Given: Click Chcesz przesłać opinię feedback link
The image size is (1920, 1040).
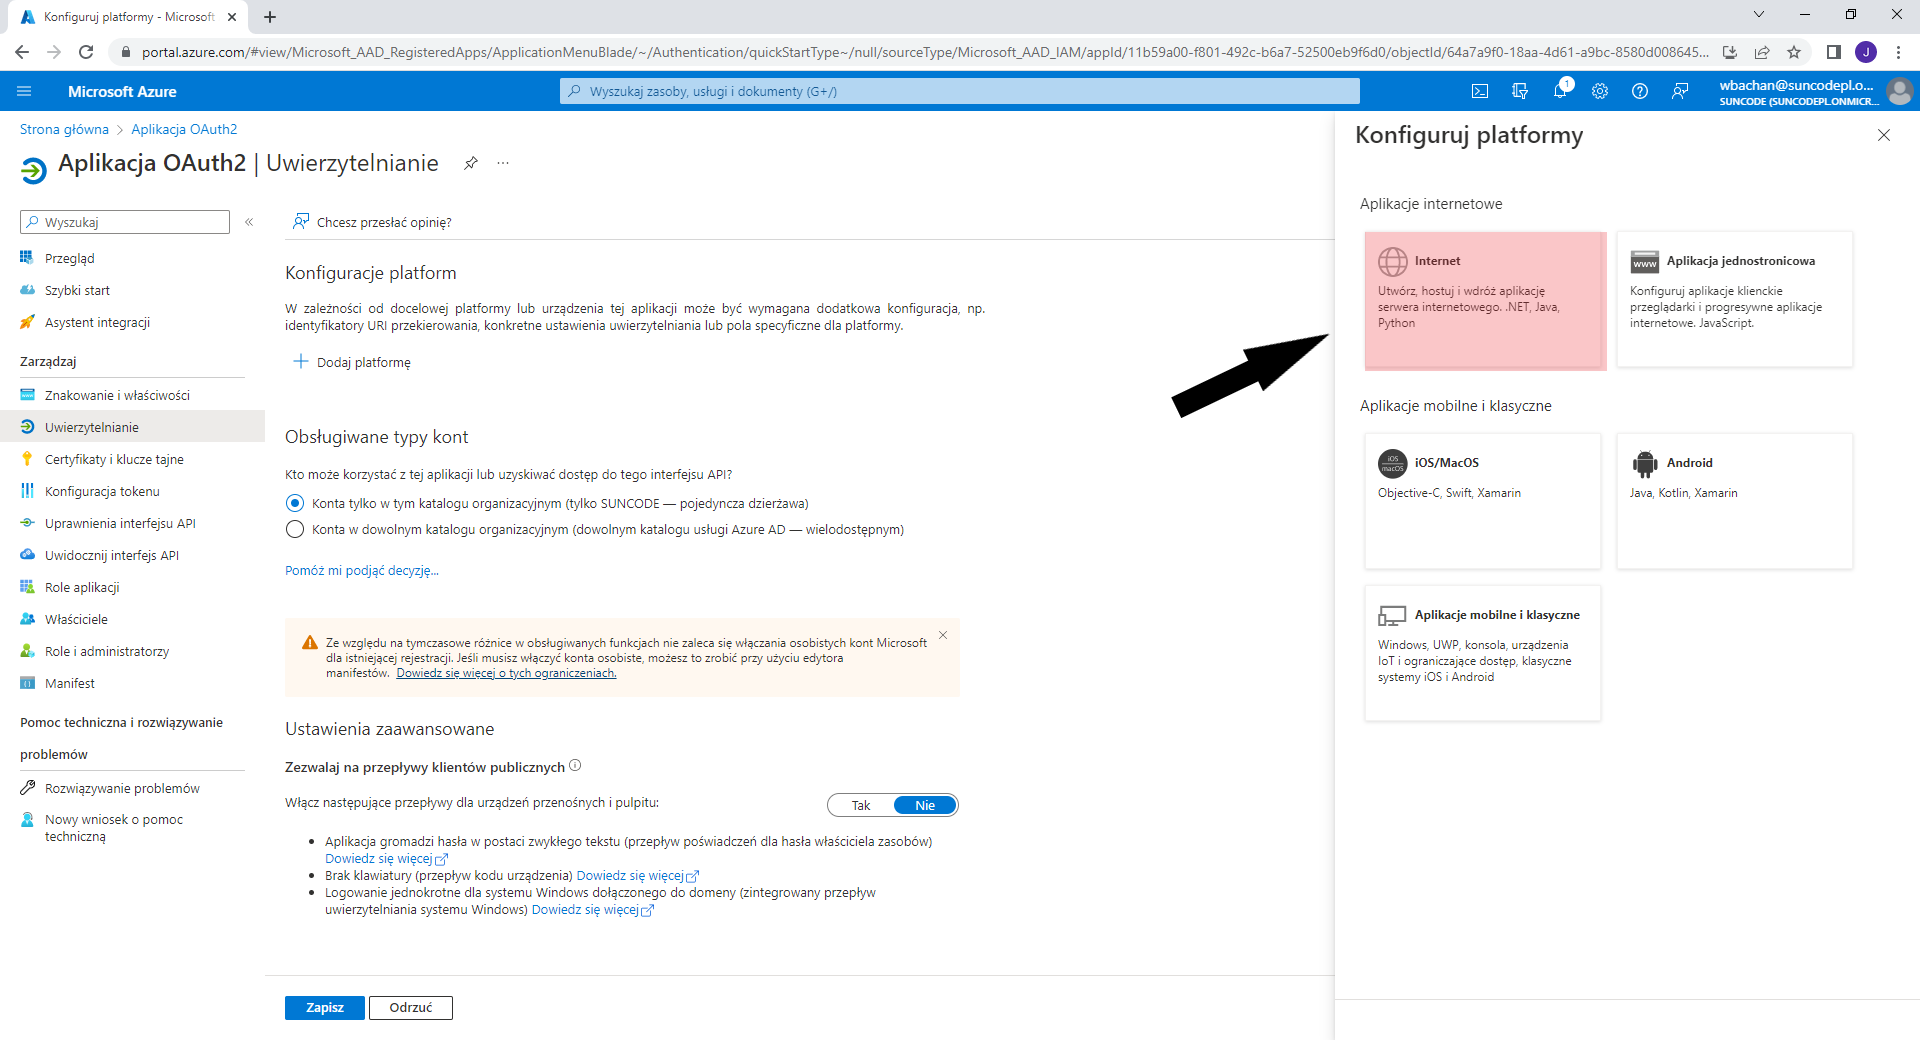Looking at the screenshot, I should click(372, 222).
